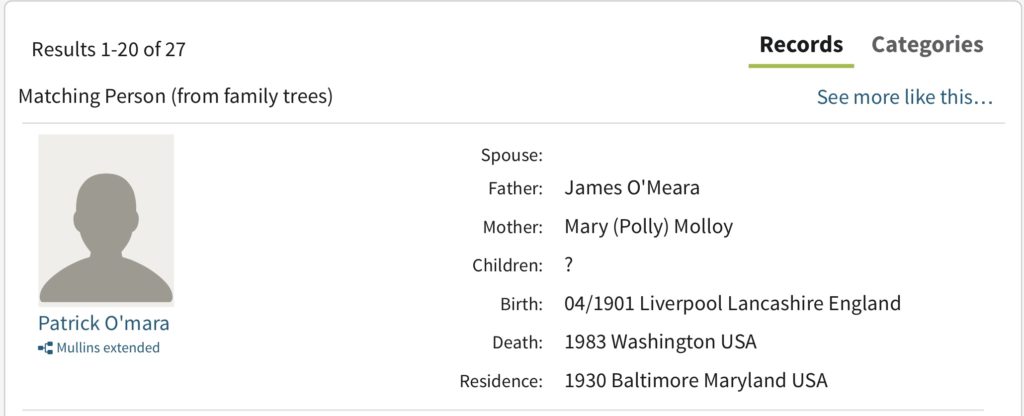Select father's name James O'Meara

pos(632,188)
